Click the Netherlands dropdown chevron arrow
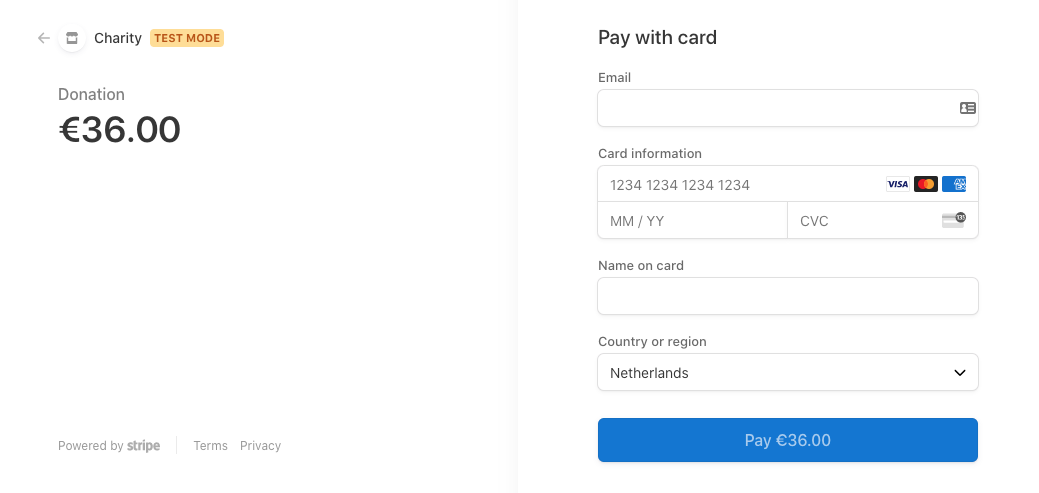This screenshot has width=1039, height=493. tap(959, 373)
